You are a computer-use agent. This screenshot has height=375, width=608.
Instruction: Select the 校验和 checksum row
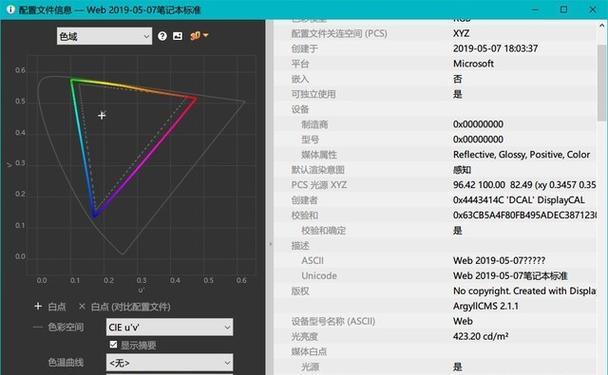pyautogui.click(x=435, y=215)
